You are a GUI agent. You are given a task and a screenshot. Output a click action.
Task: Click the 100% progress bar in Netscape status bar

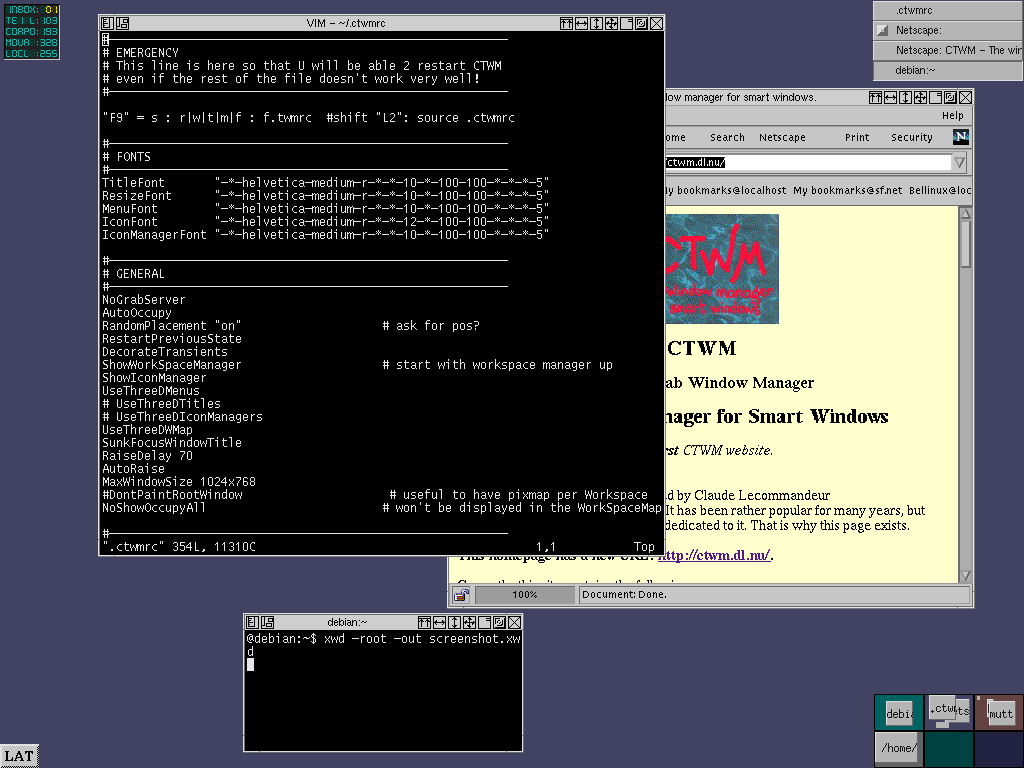coord(524,595)
